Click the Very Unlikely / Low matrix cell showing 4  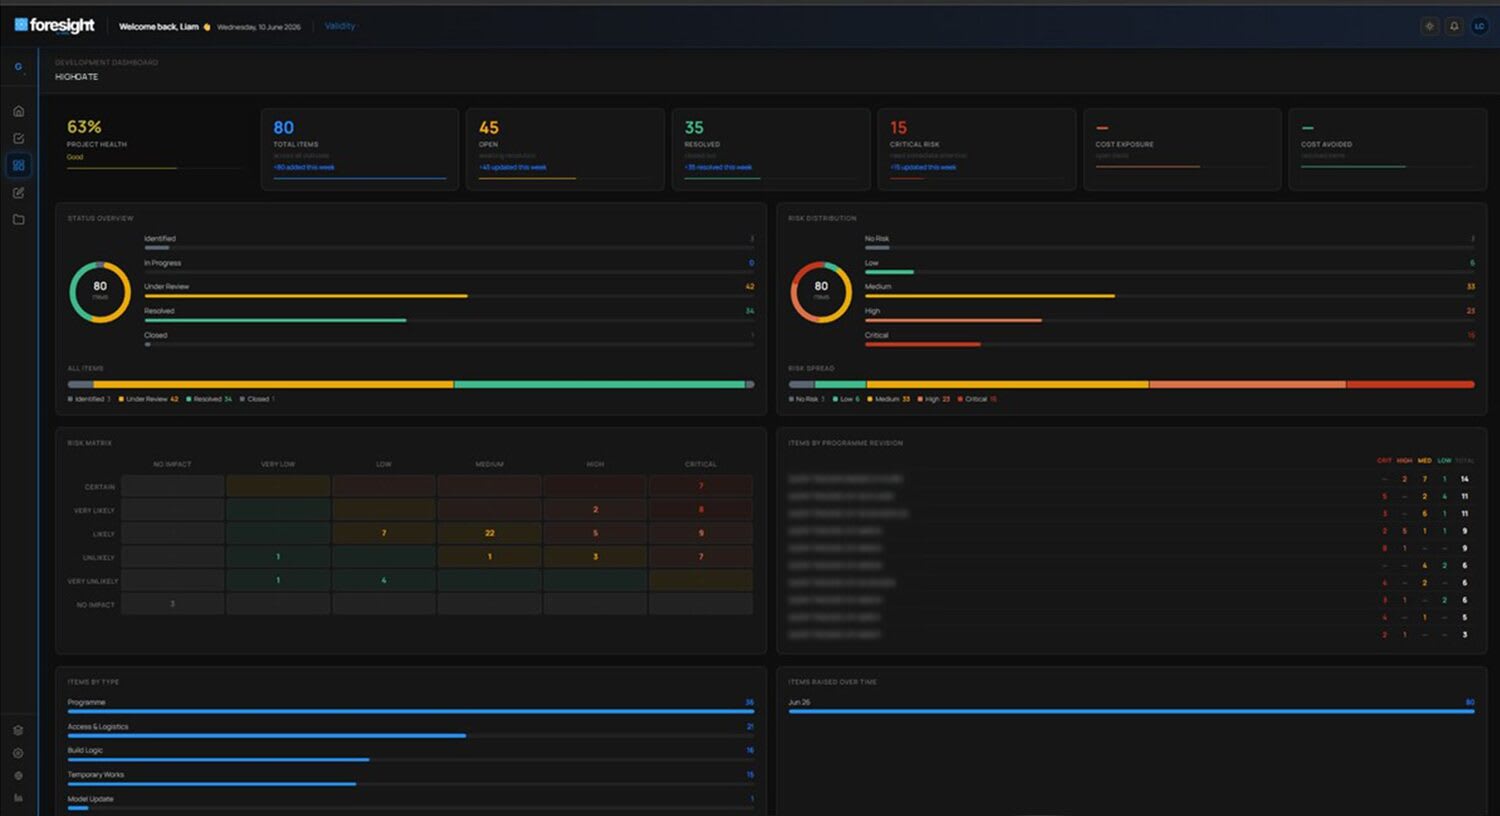(383, 580)
